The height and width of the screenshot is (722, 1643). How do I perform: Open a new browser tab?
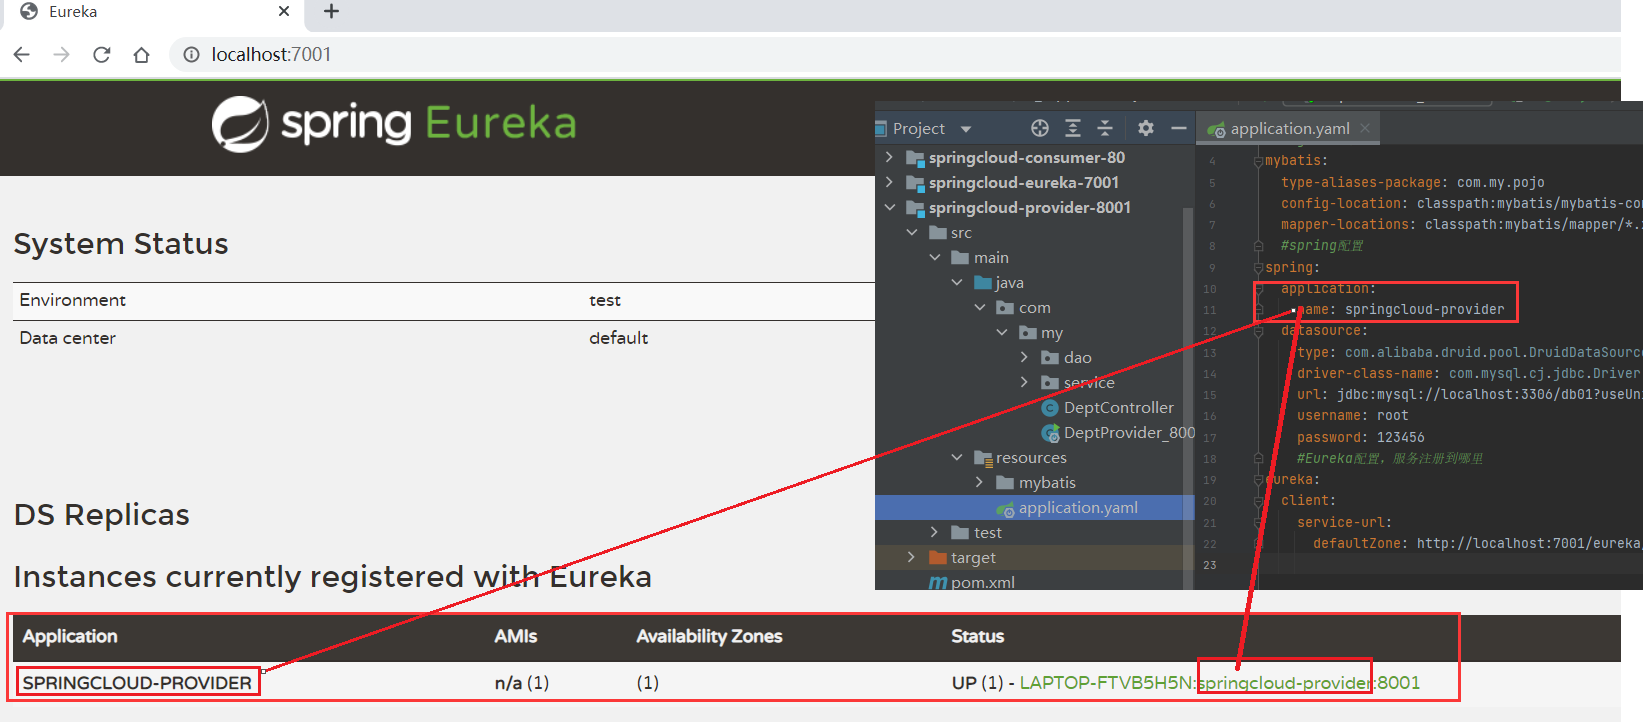332,11
